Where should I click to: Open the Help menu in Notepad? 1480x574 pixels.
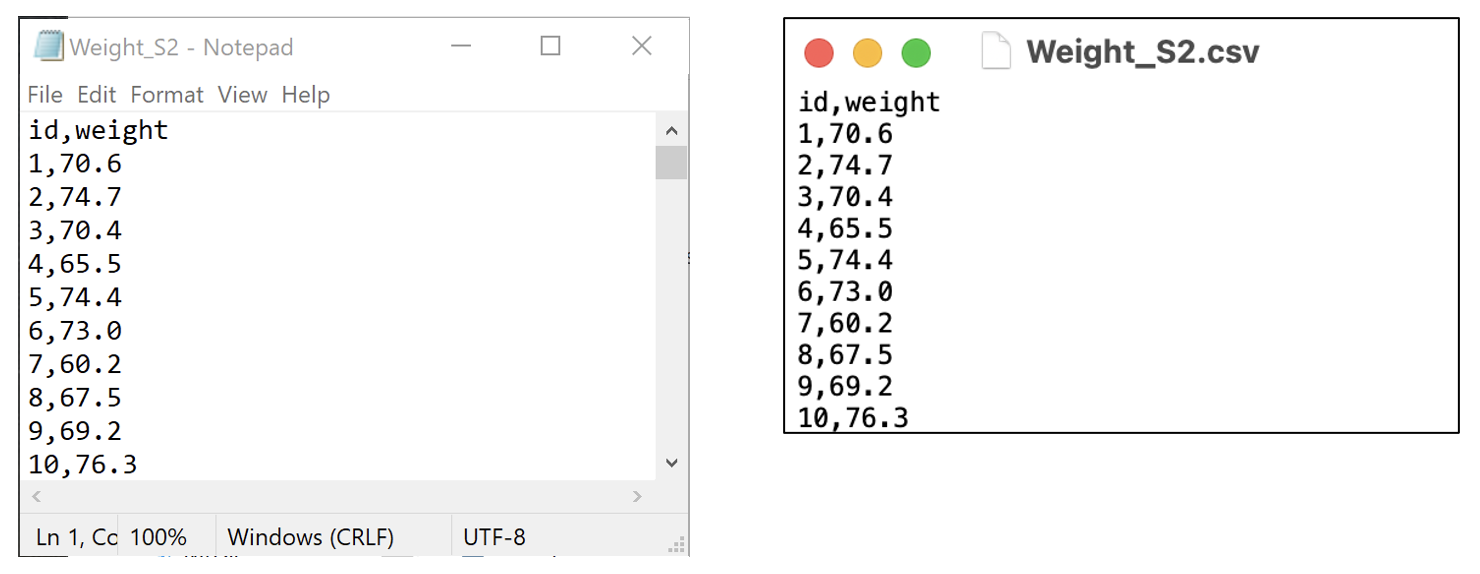(x=306, y=95)
